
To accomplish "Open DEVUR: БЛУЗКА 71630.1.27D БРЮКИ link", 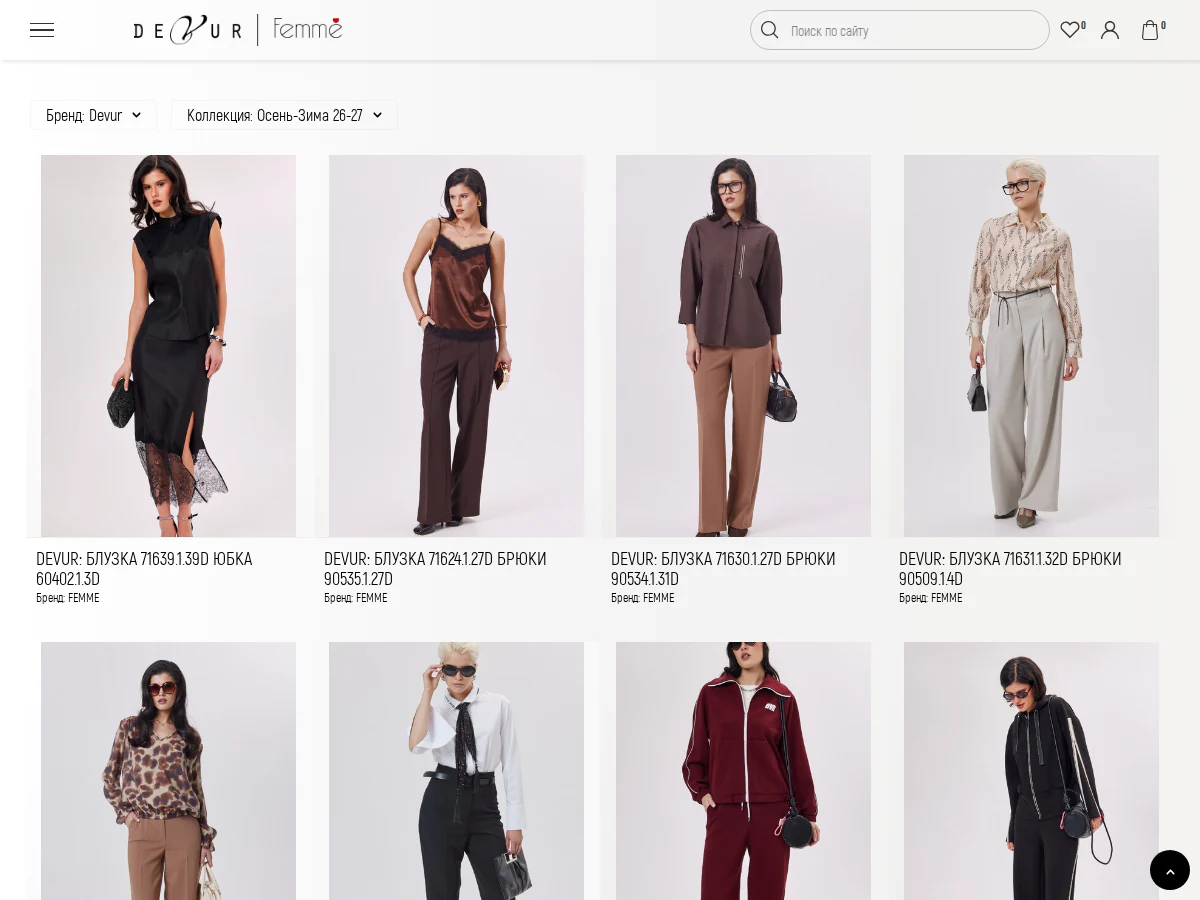I will tap(723, 569).
